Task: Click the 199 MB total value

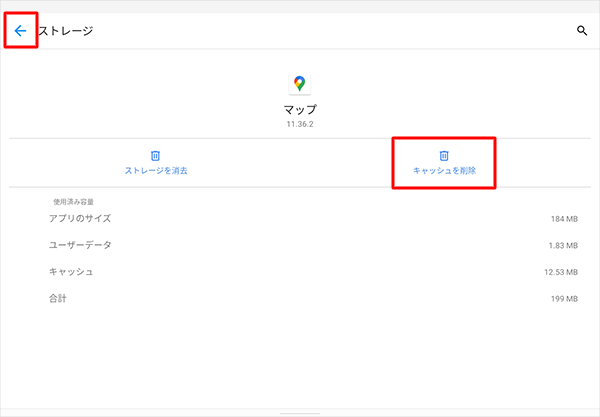Action: click(x=565, y=298)
